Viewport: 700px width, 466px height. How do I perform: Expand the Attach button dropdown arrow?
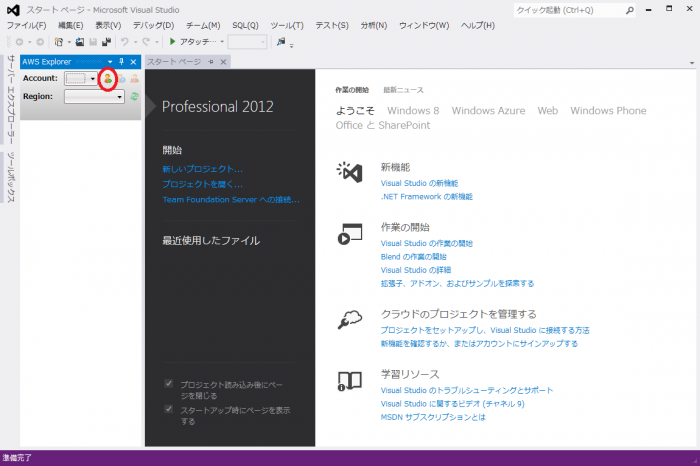coord(222,42)
